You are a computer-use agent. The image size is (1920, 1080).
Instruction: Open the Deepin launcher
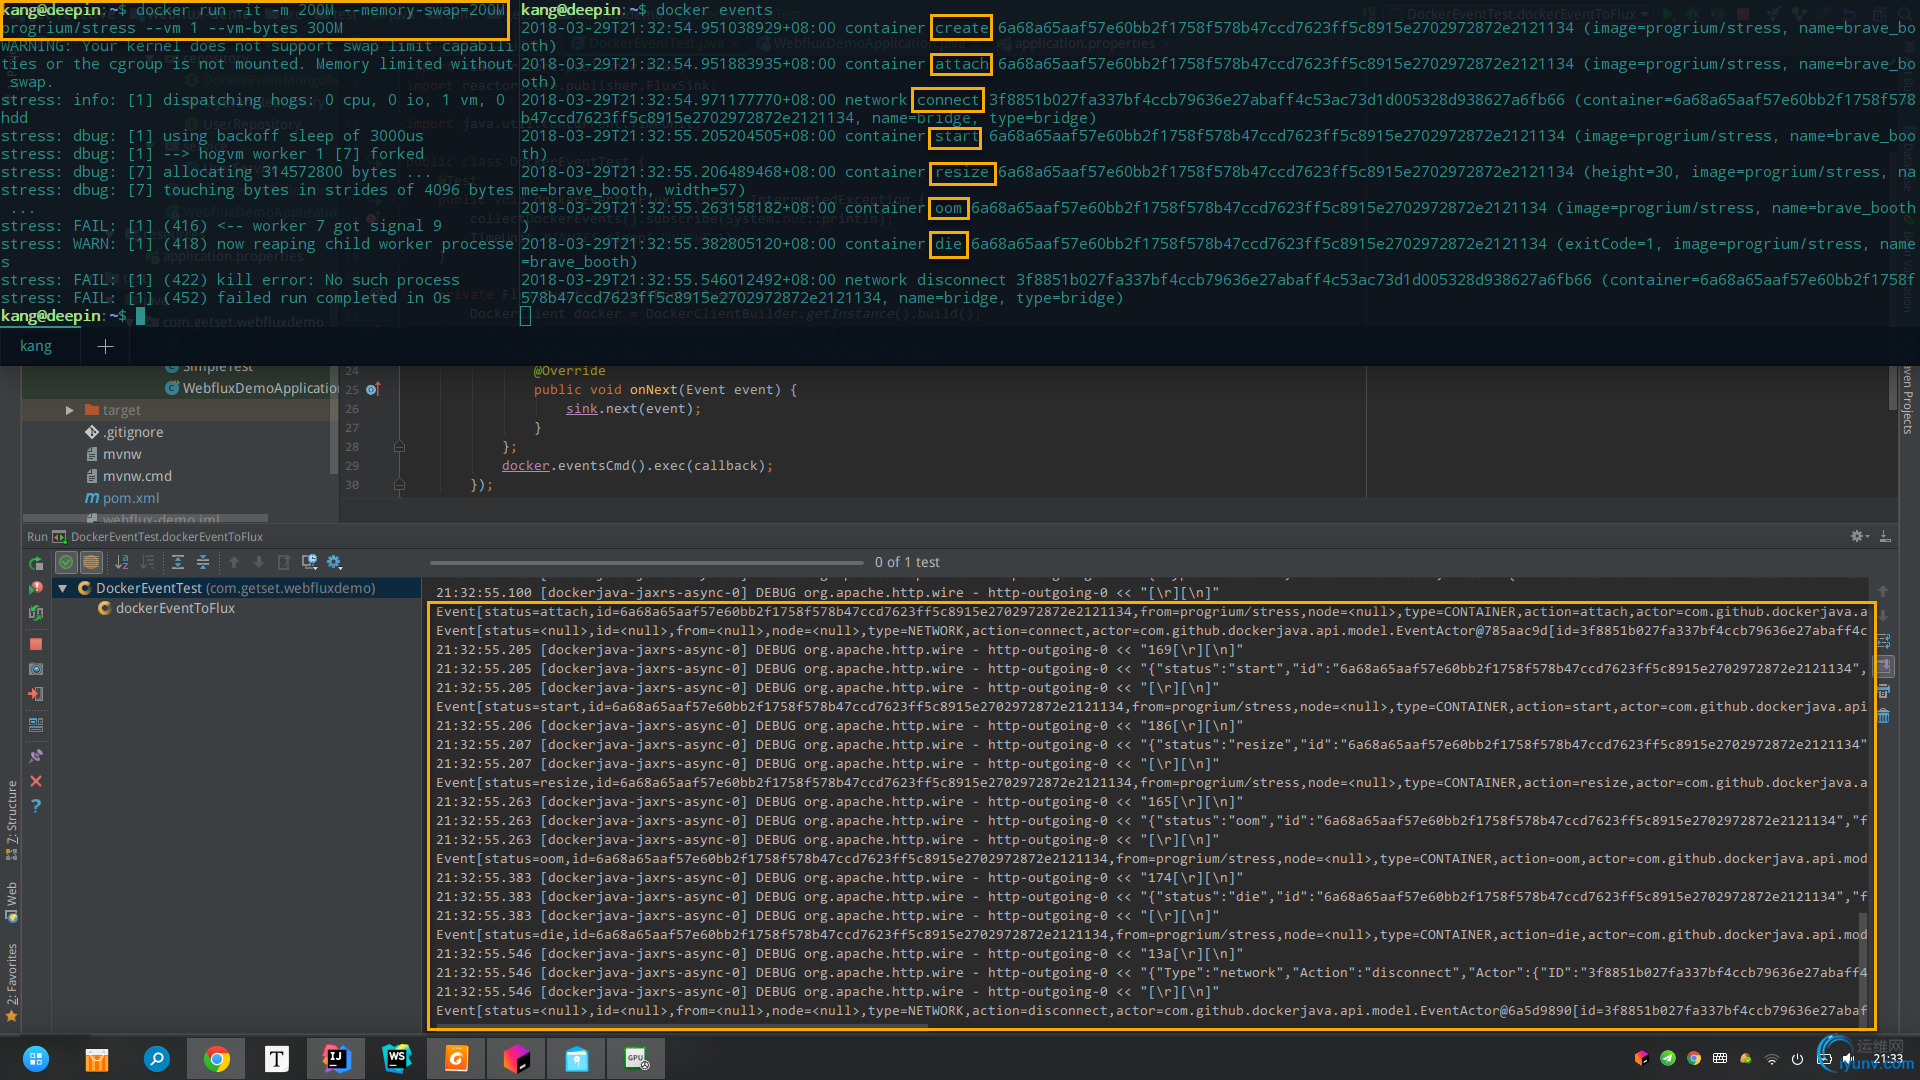36,1058
